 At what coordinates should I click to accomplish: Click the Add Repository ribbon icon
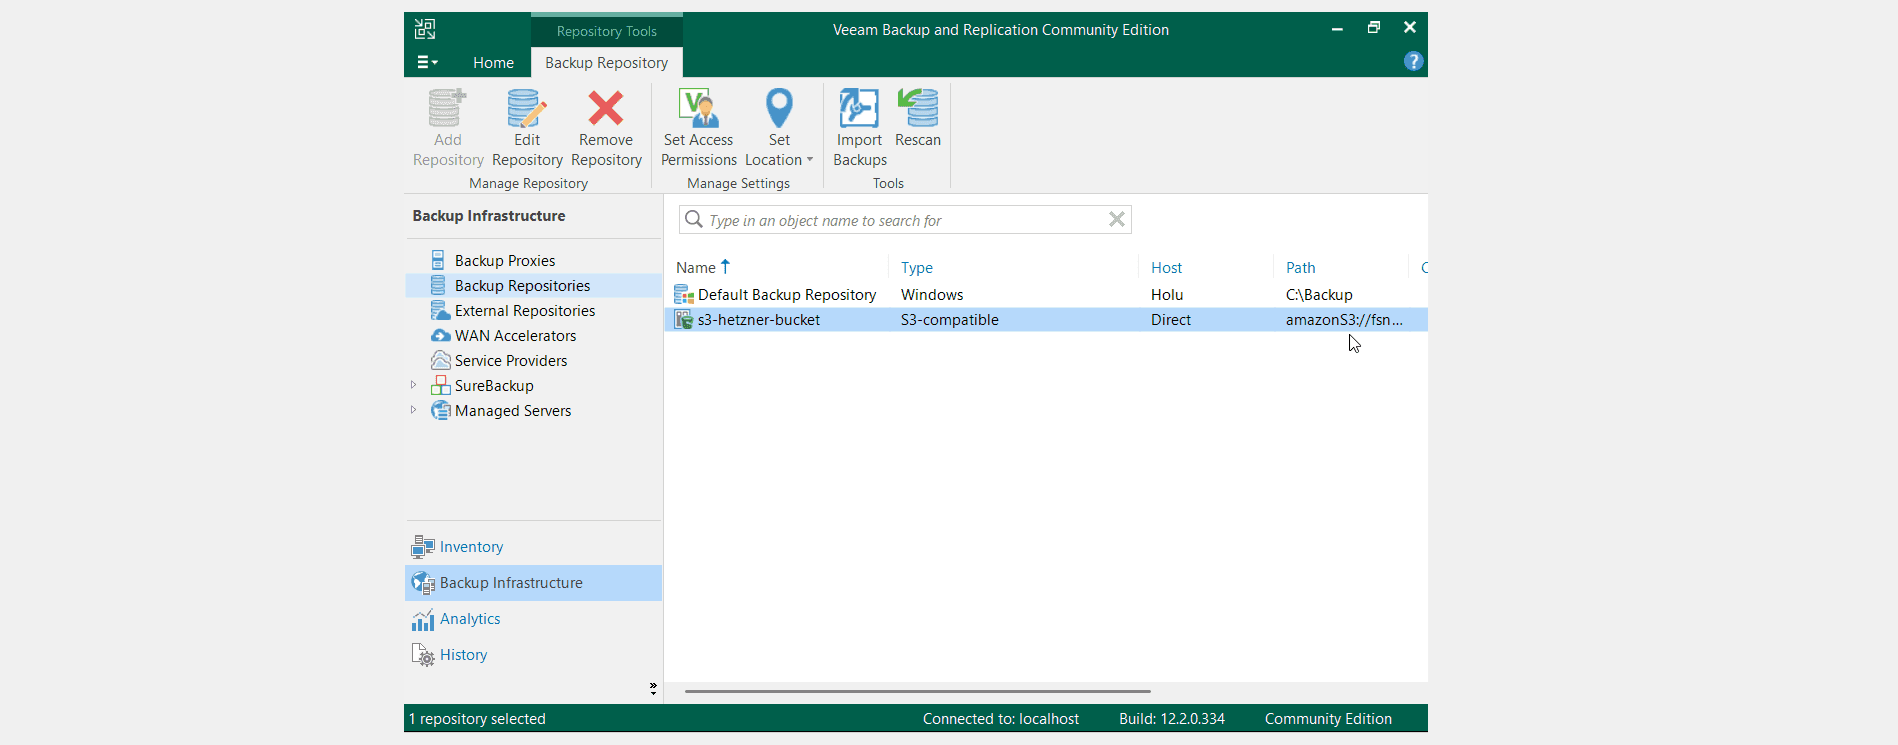click(447, 108)
